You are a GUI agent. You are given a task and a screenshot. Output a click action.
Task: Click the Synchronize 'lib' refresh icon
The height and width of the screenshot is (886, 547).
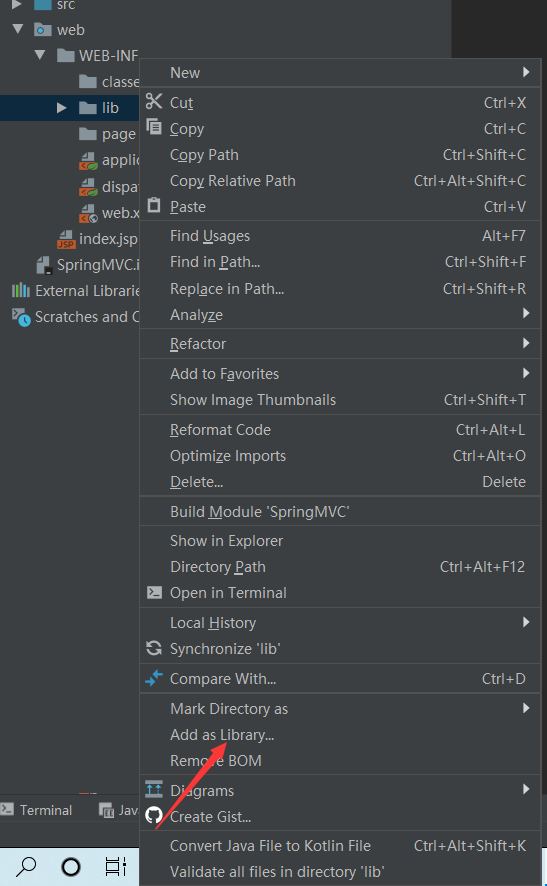[x=154, y=648]
